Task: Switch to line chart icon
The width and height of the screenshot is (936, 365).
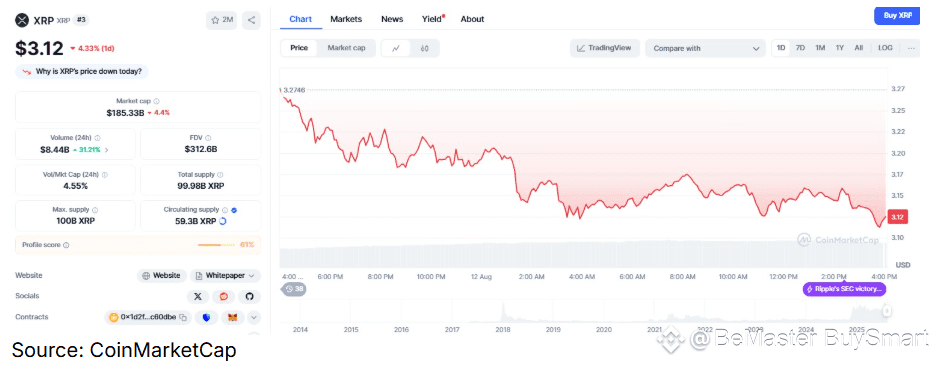Action: point(396,48)
